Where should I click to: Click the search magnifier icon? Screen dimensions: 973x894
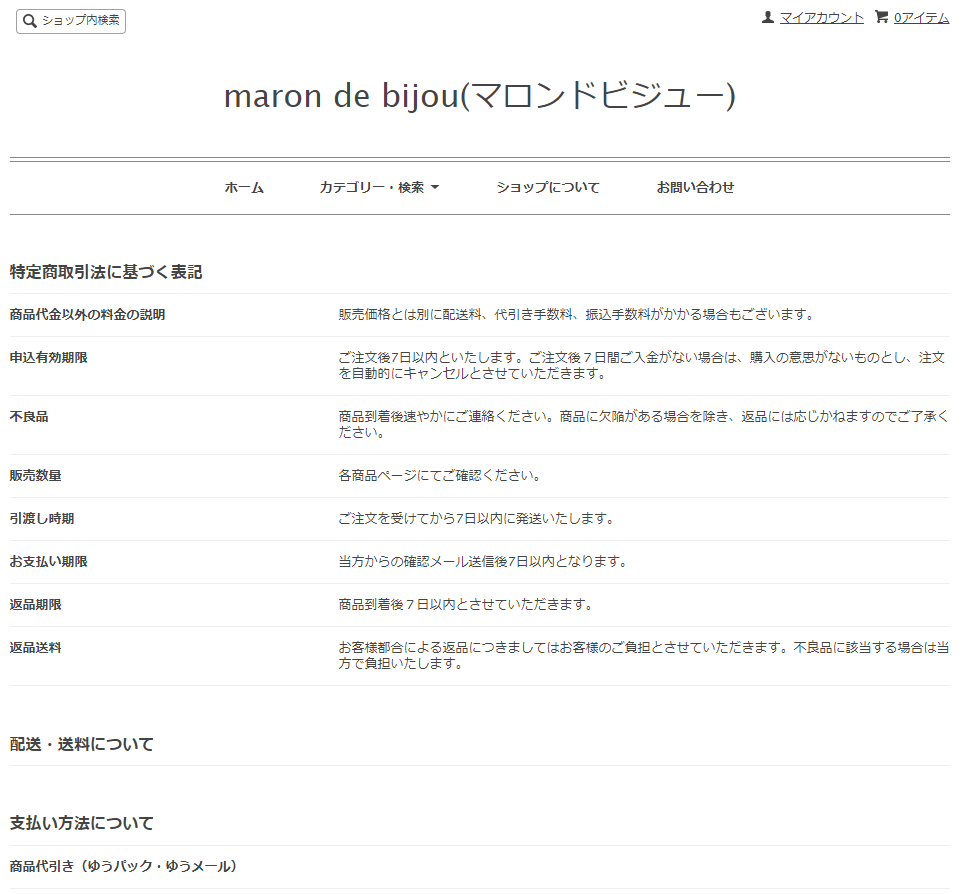[x=29, y=21]
